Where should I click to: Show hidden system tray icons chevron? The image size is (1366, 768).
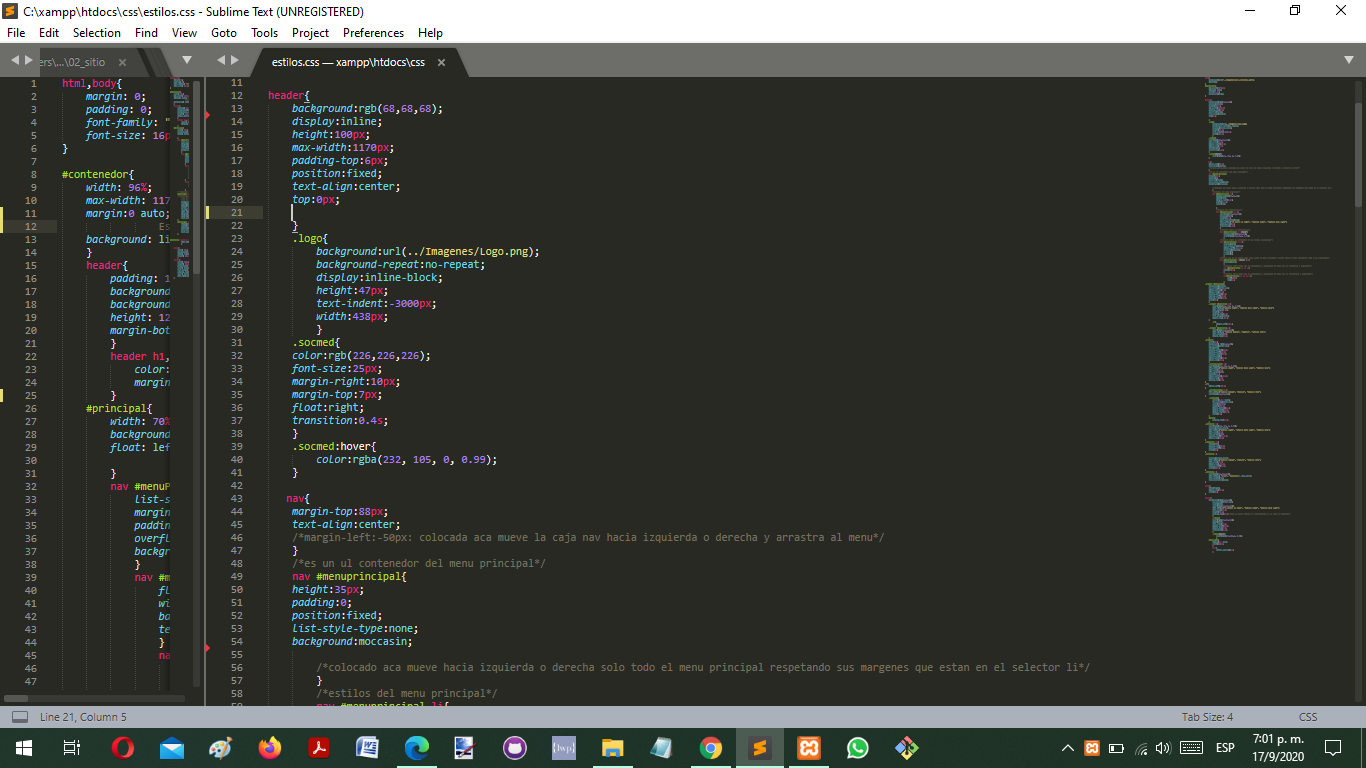pyautogui.click(x=1068, y=748)
